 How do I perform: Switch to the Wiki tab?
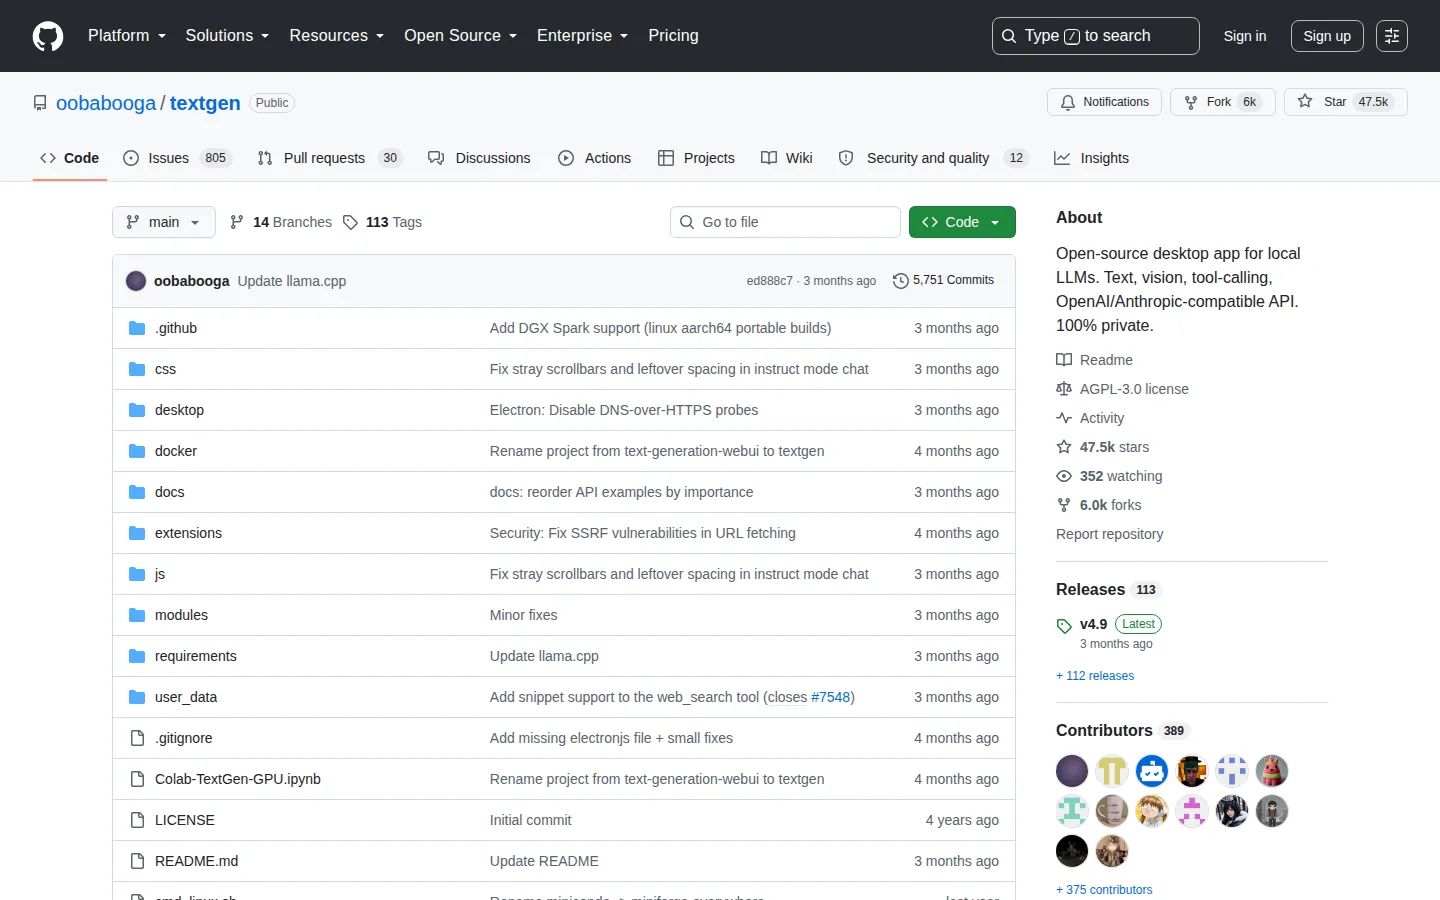click(787, 158)
